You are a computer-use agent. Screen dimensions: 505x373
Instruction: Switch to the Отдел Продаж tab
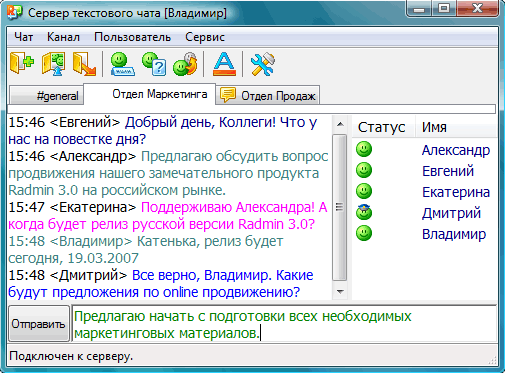coord(268,96)
